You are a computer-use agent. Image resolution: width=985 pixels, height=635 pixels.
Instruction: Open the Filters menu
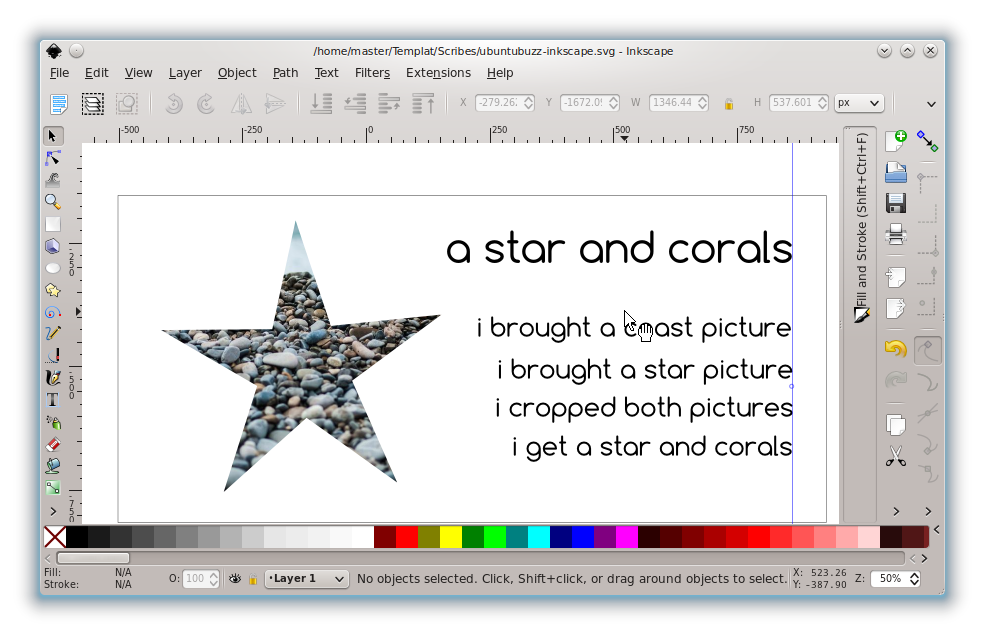[372, 72]
